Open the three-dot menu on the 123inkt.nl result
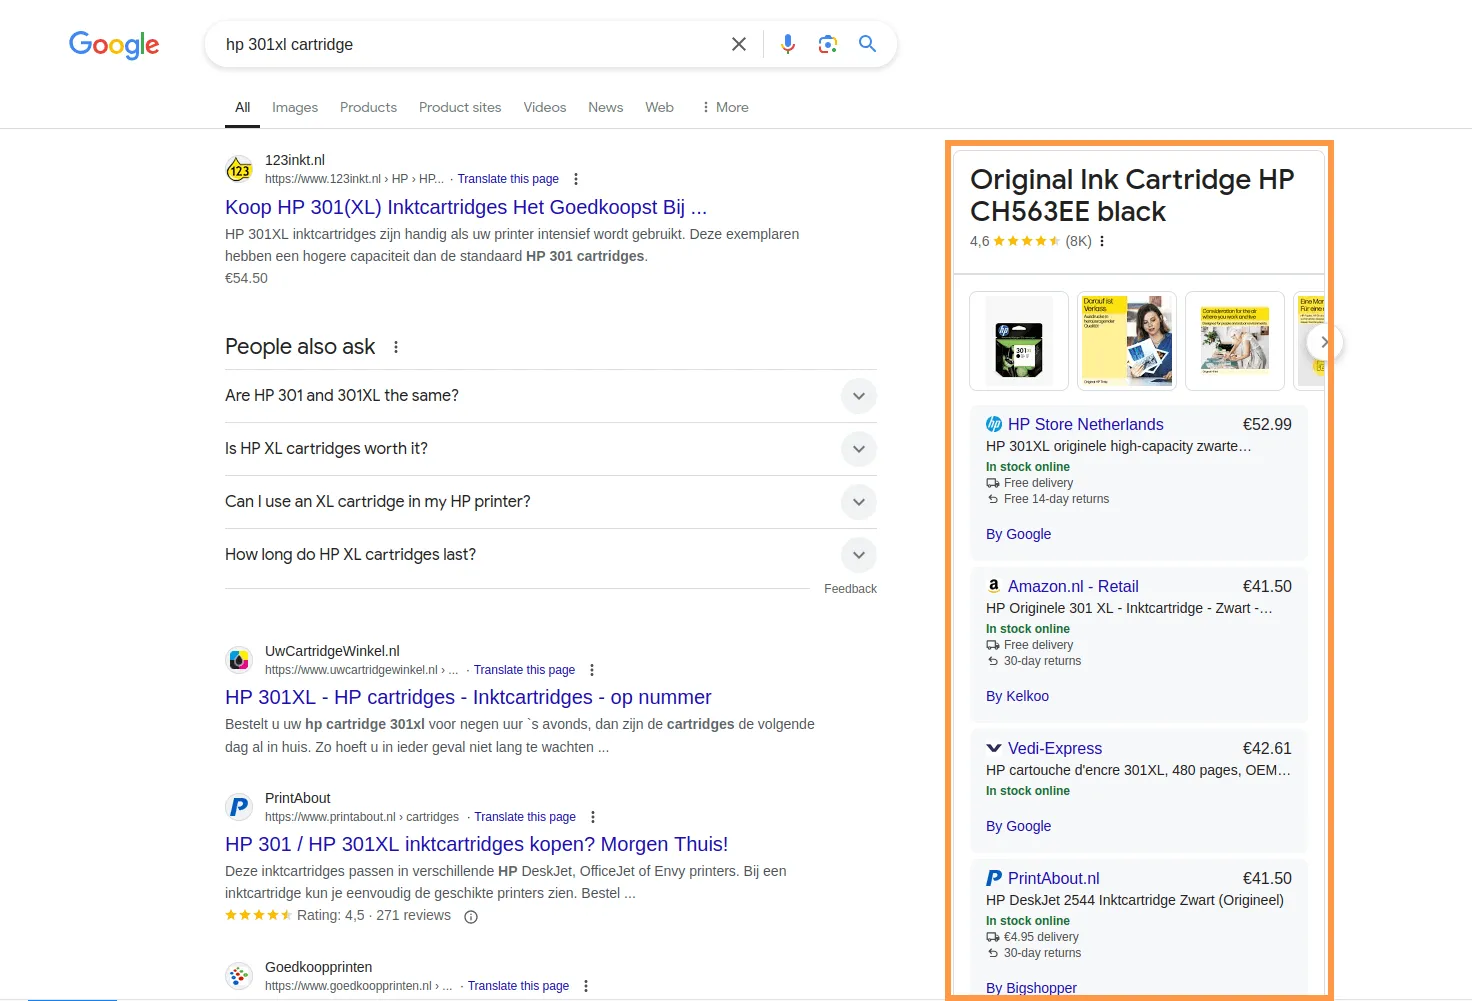 click(576, 178)
